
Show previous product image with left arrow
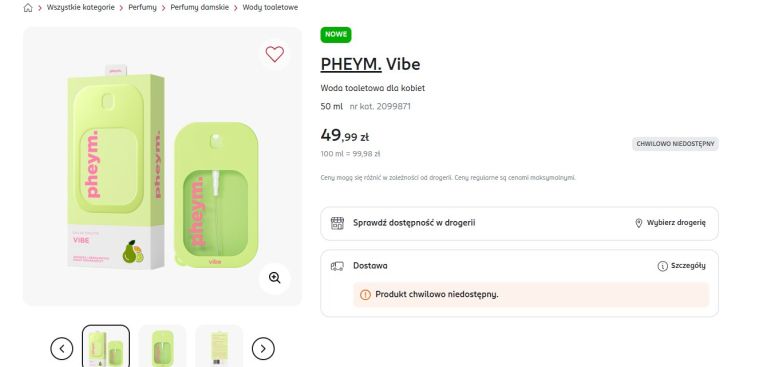click(62, 348)
